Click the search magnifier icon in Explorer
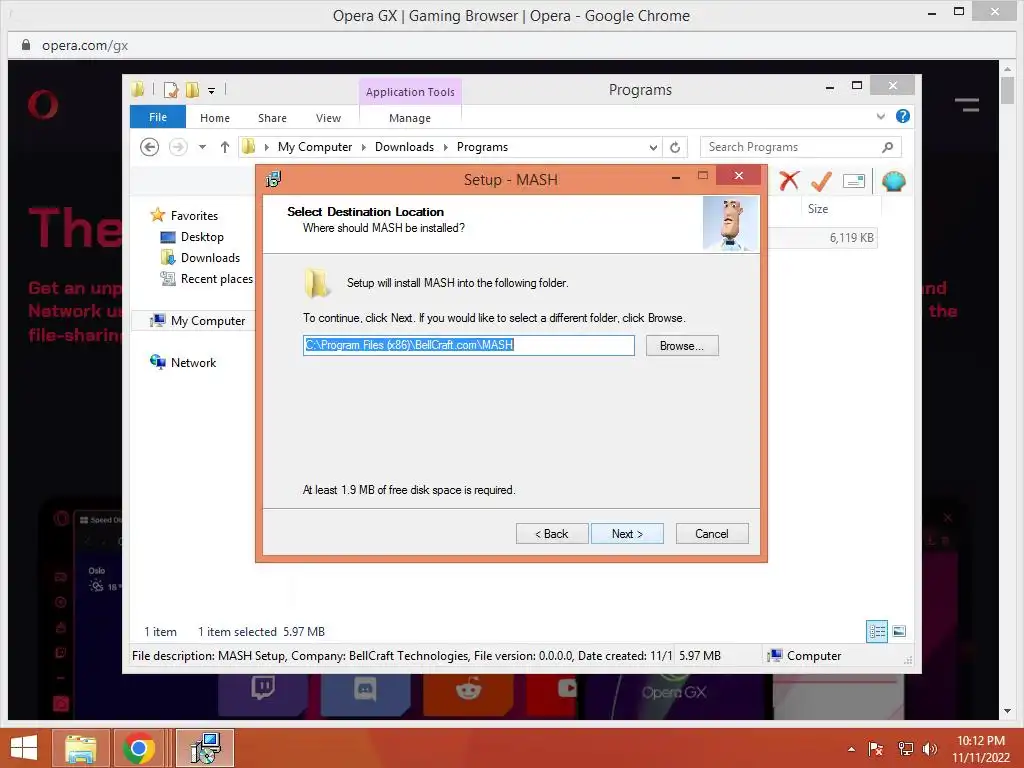This screenshot has width=1024, height=768. coord(888,147)
